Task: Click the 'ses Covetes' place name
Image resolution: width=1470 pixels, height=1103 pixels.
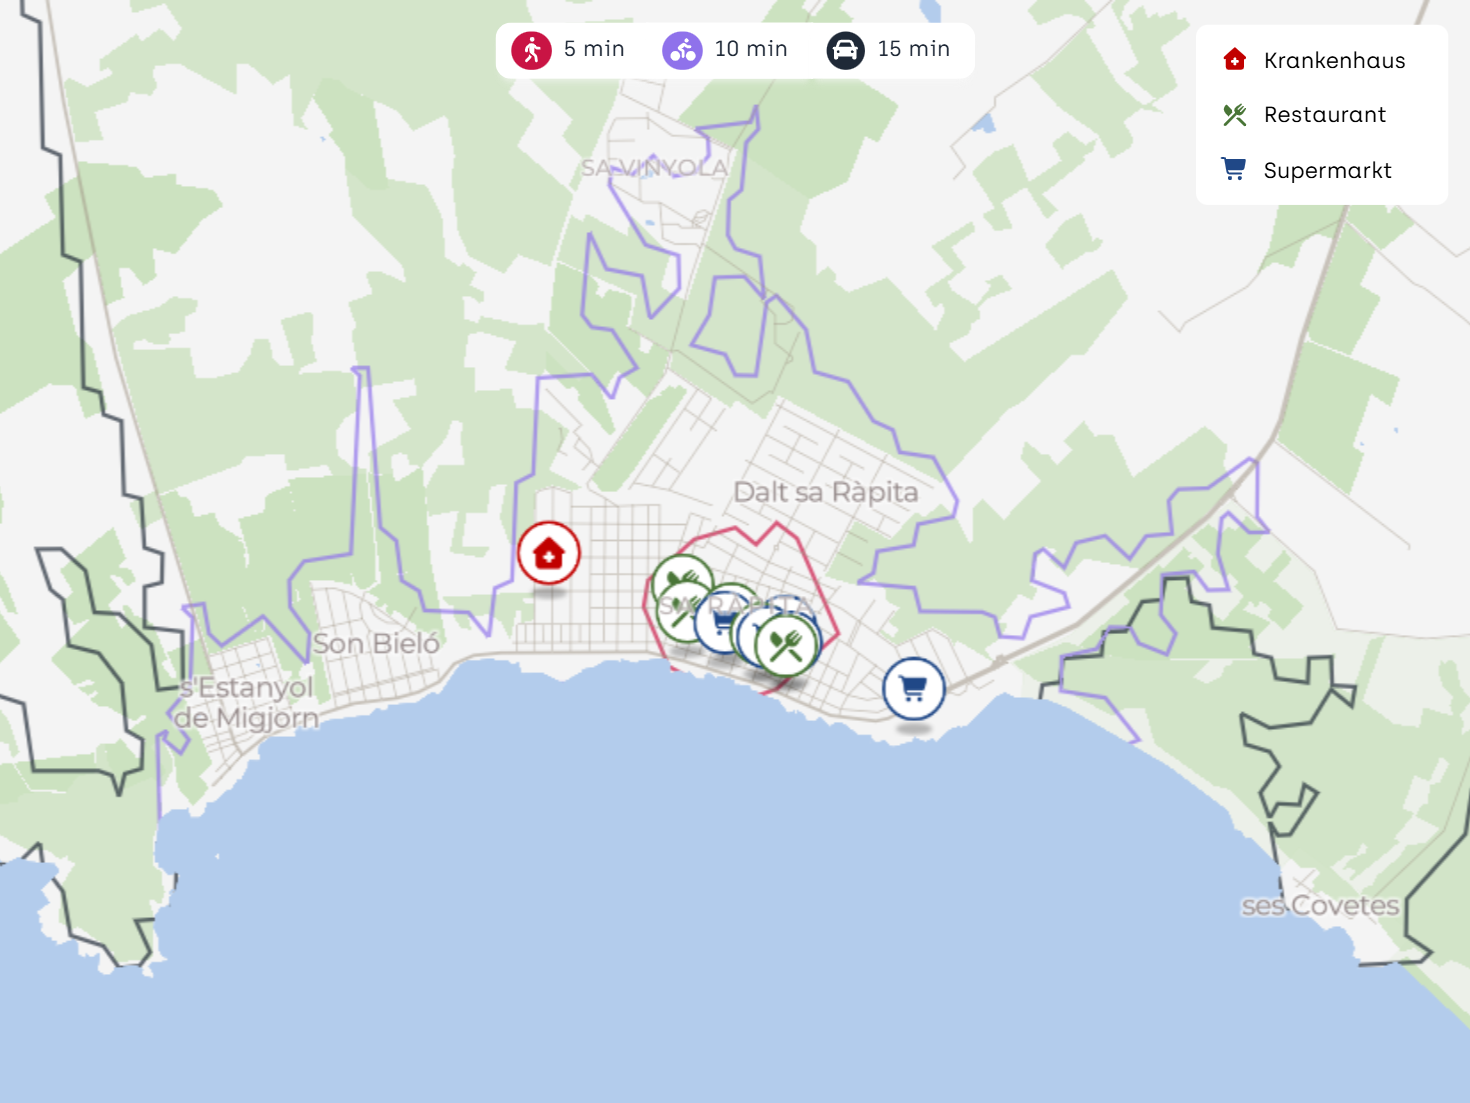Action: (1320, 906)
